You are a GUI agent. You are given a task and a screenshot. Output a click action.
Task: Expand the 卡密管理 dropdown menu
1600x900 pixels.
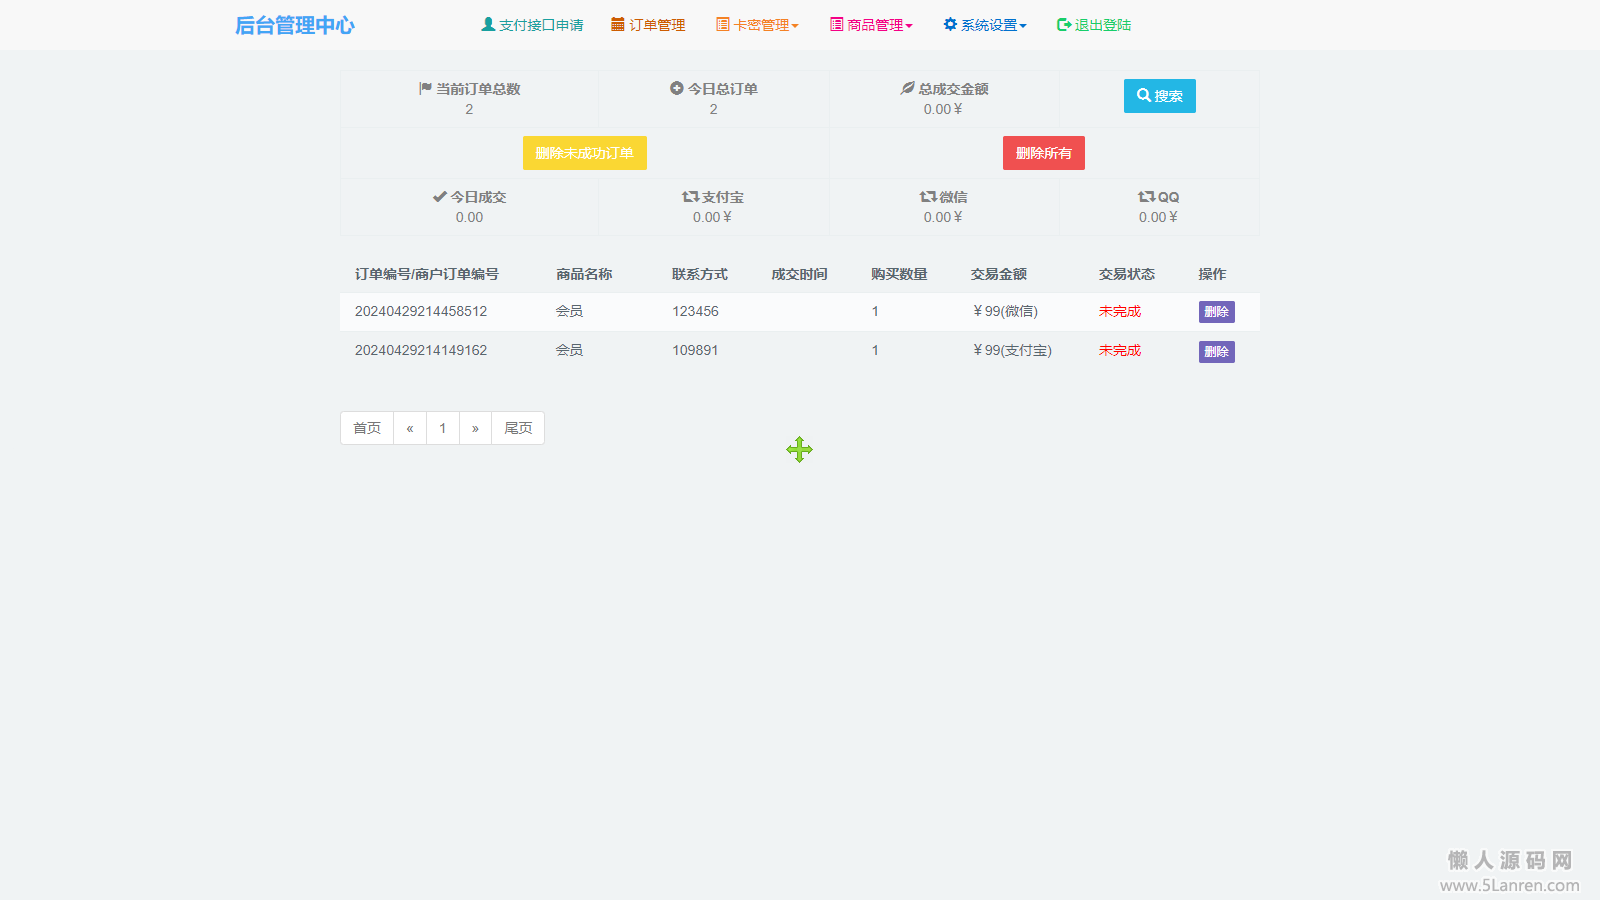point(757,25)
